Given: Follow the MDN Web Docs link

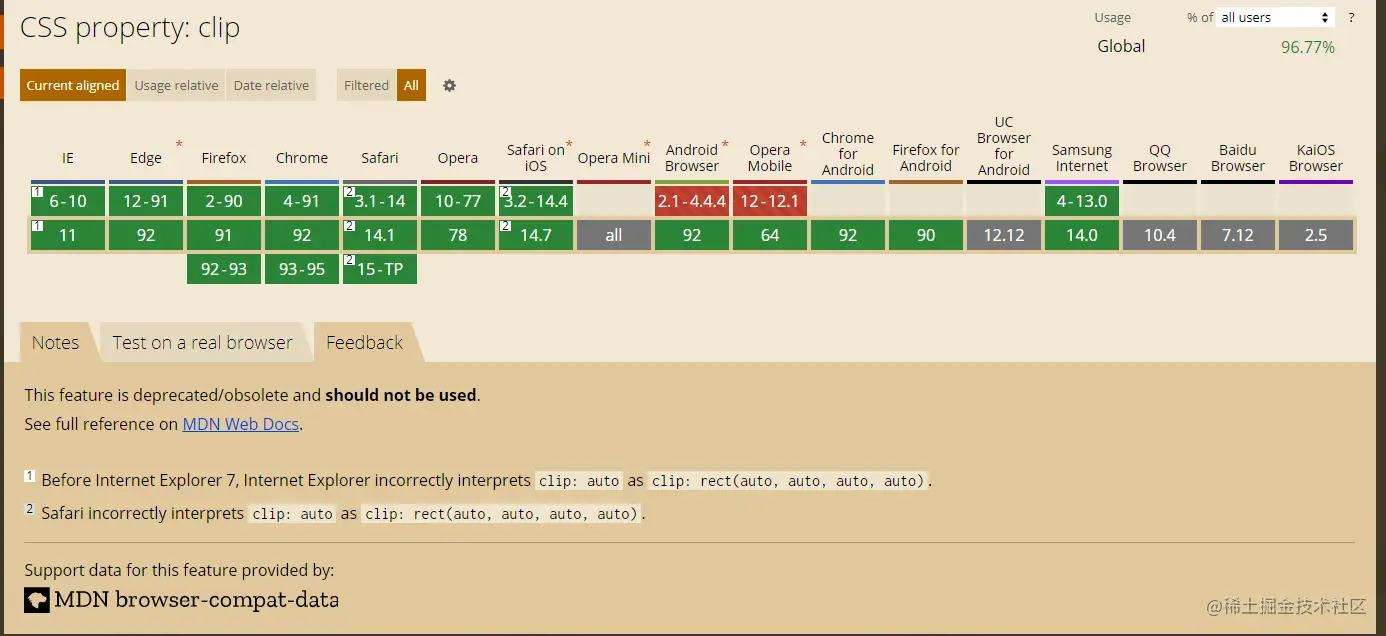Looking at the screenshot, I should [x=241, y=424].
